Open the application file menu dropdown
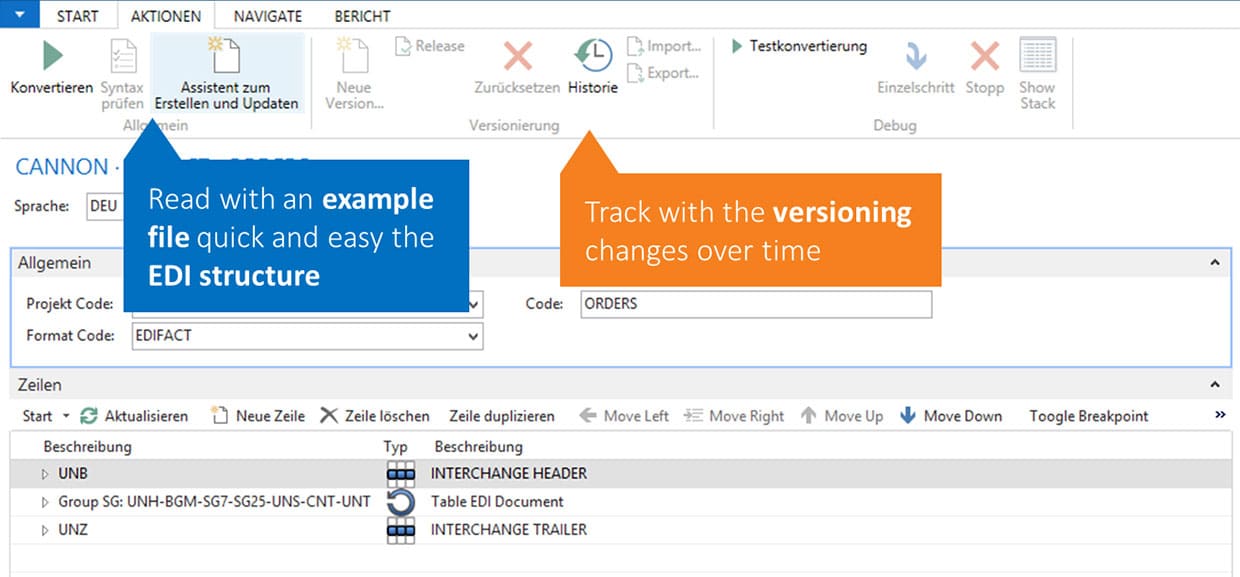Viewport: 1240px width, 577px height. tap(20, 15)
